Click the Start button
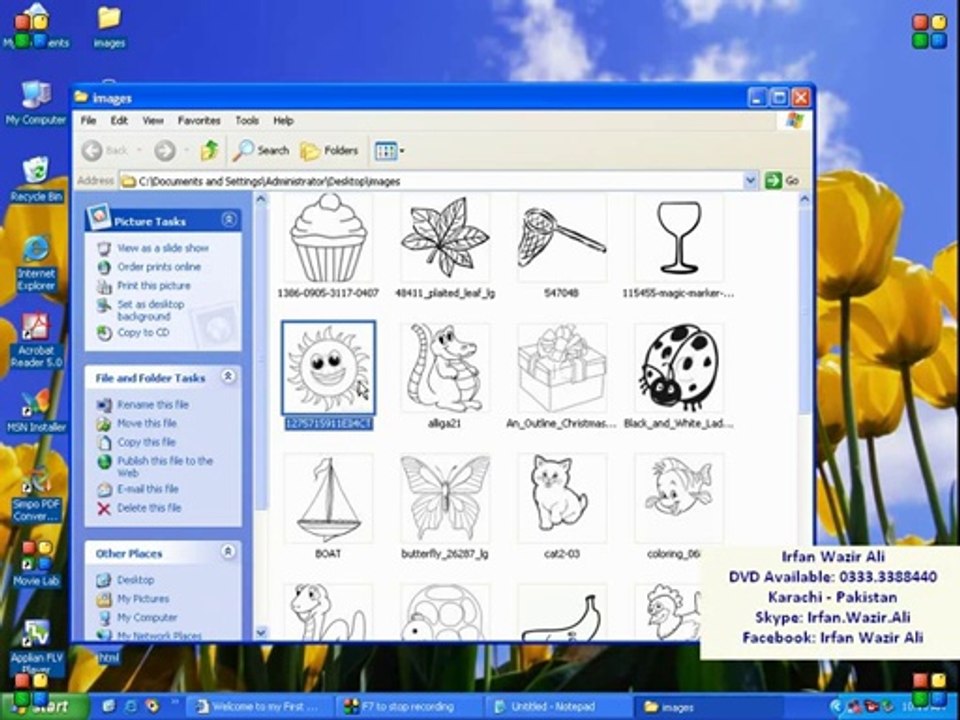 (44, 707)
